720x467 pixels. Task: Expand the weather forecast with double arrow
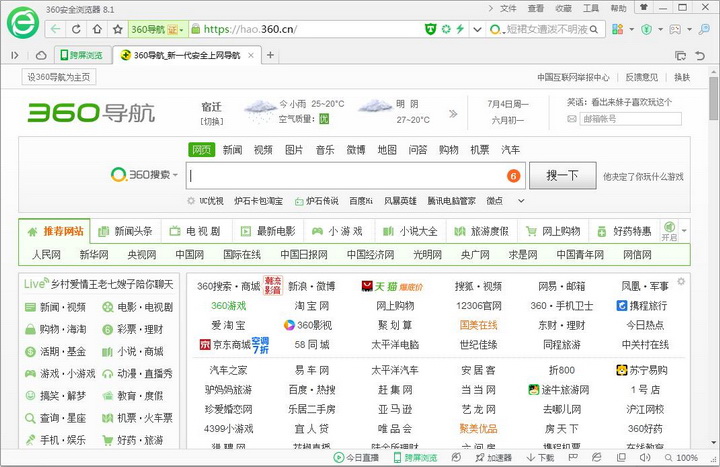pos(452,113)
